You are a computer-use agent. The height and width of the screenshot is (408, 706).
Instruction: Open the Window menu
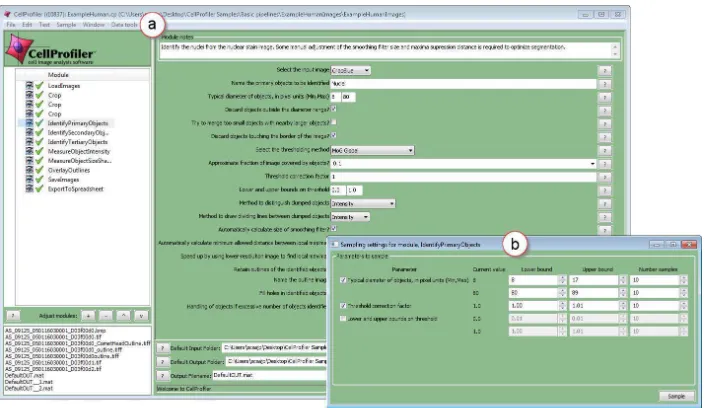[x=93, y=25]
